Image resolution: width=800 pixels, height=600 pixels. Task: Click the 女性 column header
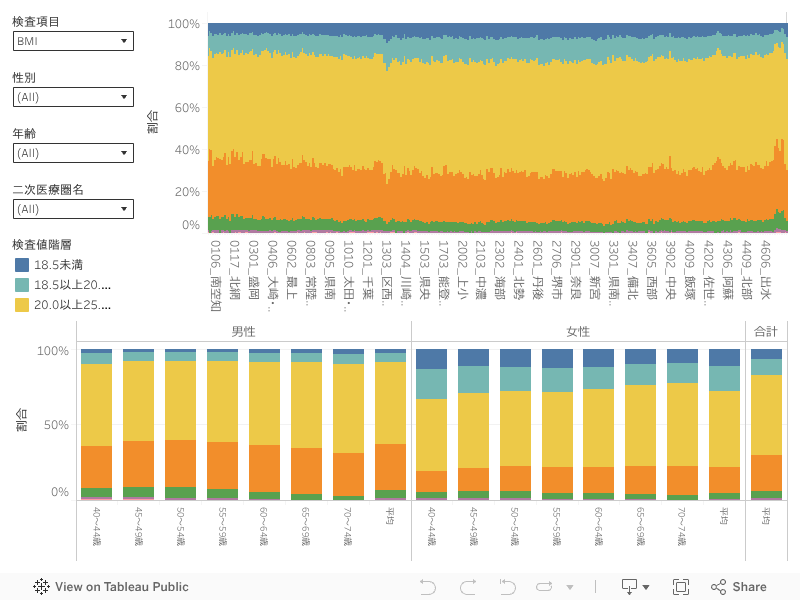click(x=578, y=332)
